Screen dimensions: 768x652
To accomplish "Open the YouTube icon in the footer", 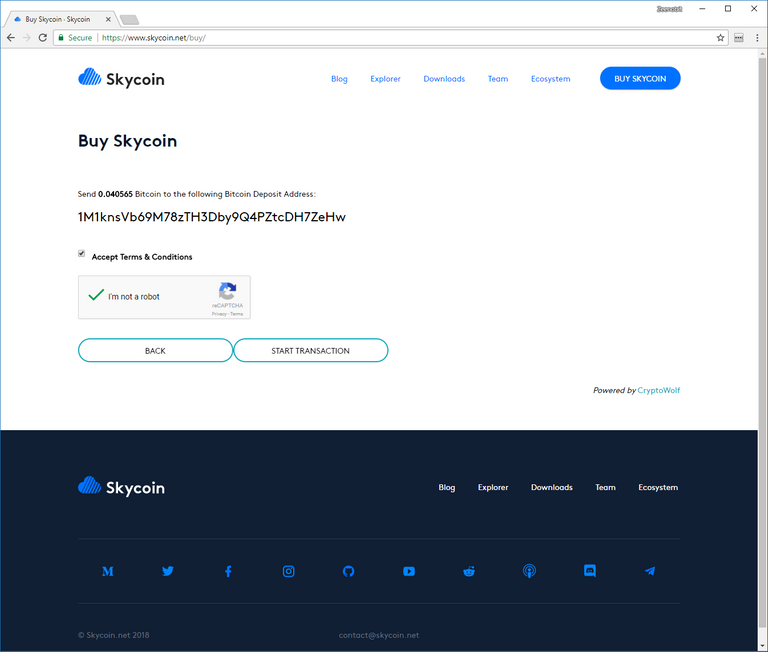I will pyautogui.click(x=409, y=571).
